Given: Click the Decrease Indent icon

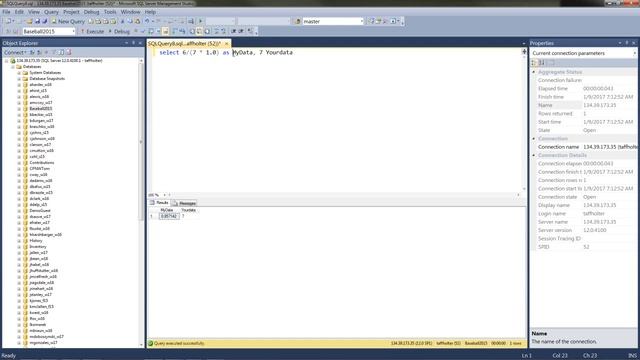Looking at the screenshot, I should click(234, 31).
